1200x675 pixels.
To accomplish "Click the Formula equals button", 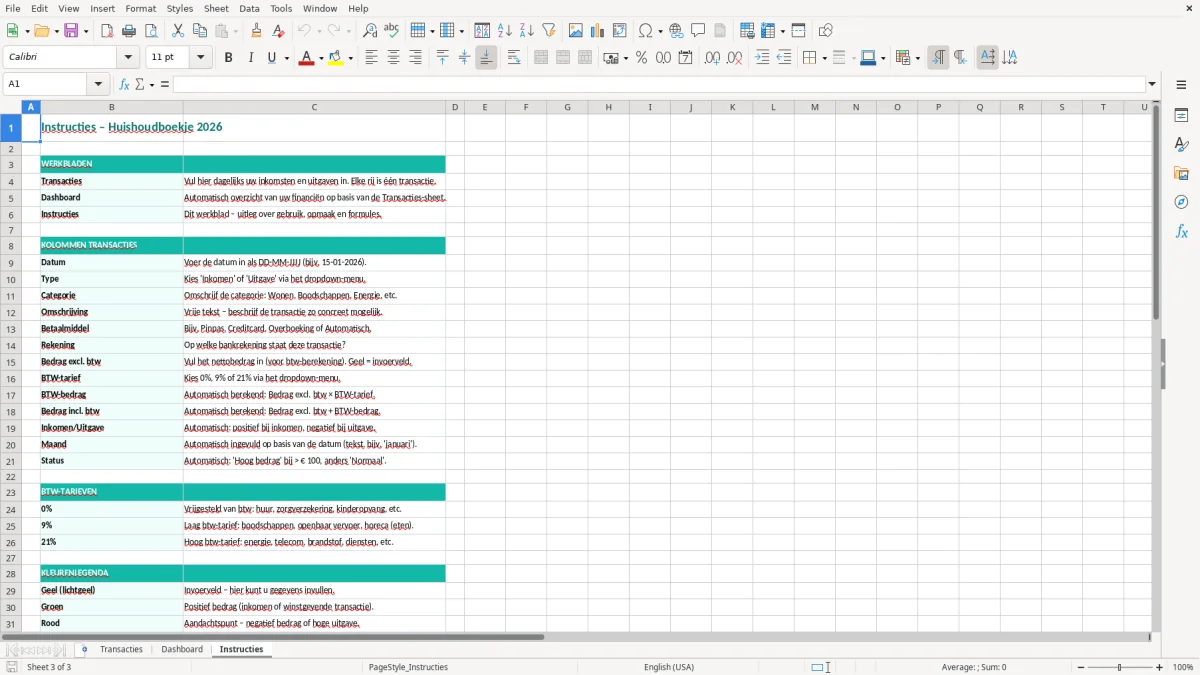I will point(165,84).
